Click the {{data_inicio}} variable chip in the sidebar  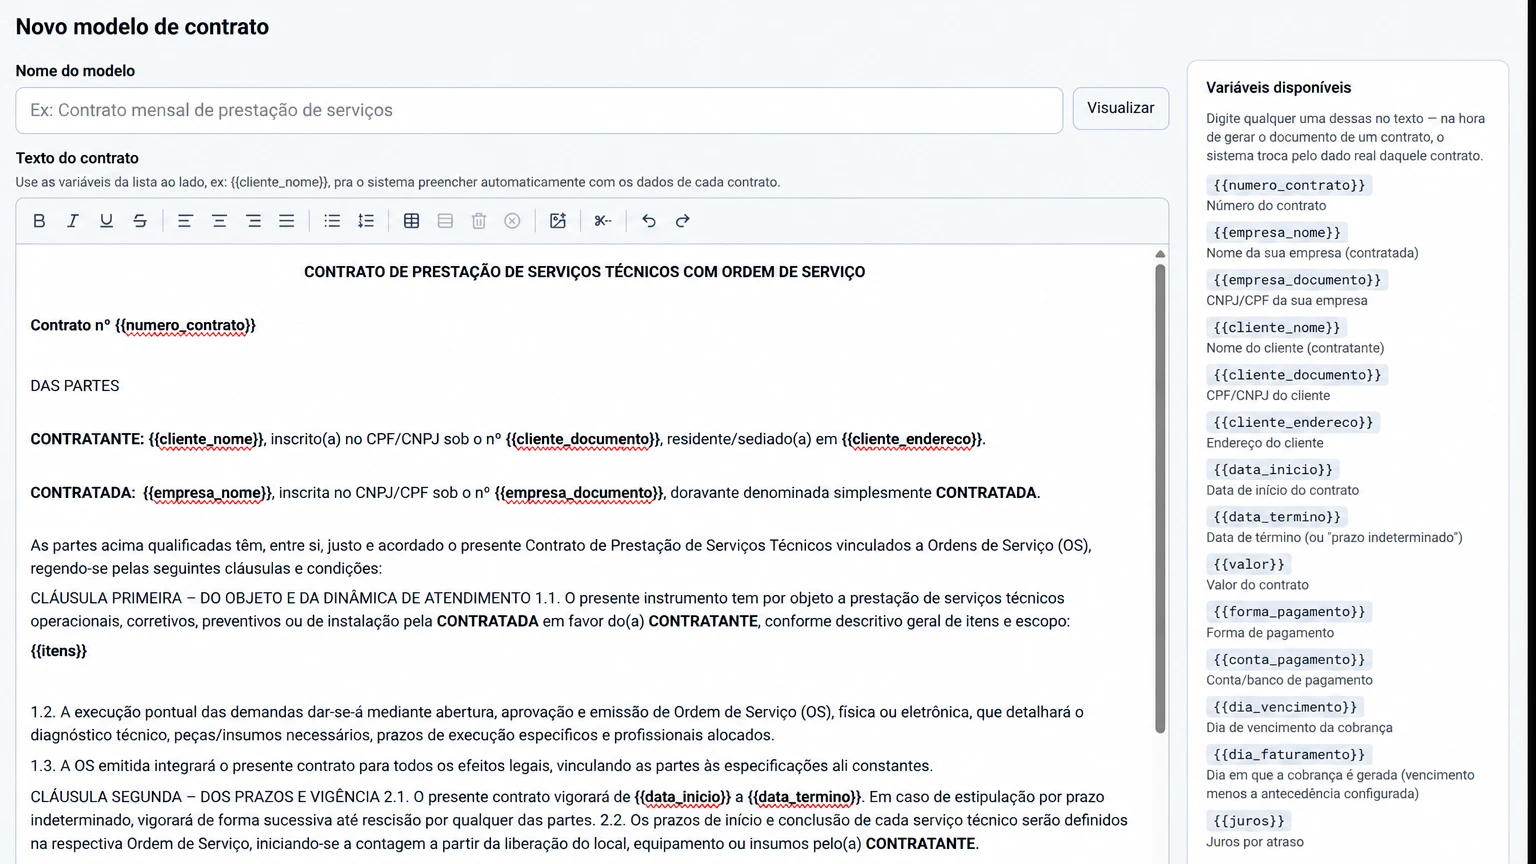(1273, 470)
